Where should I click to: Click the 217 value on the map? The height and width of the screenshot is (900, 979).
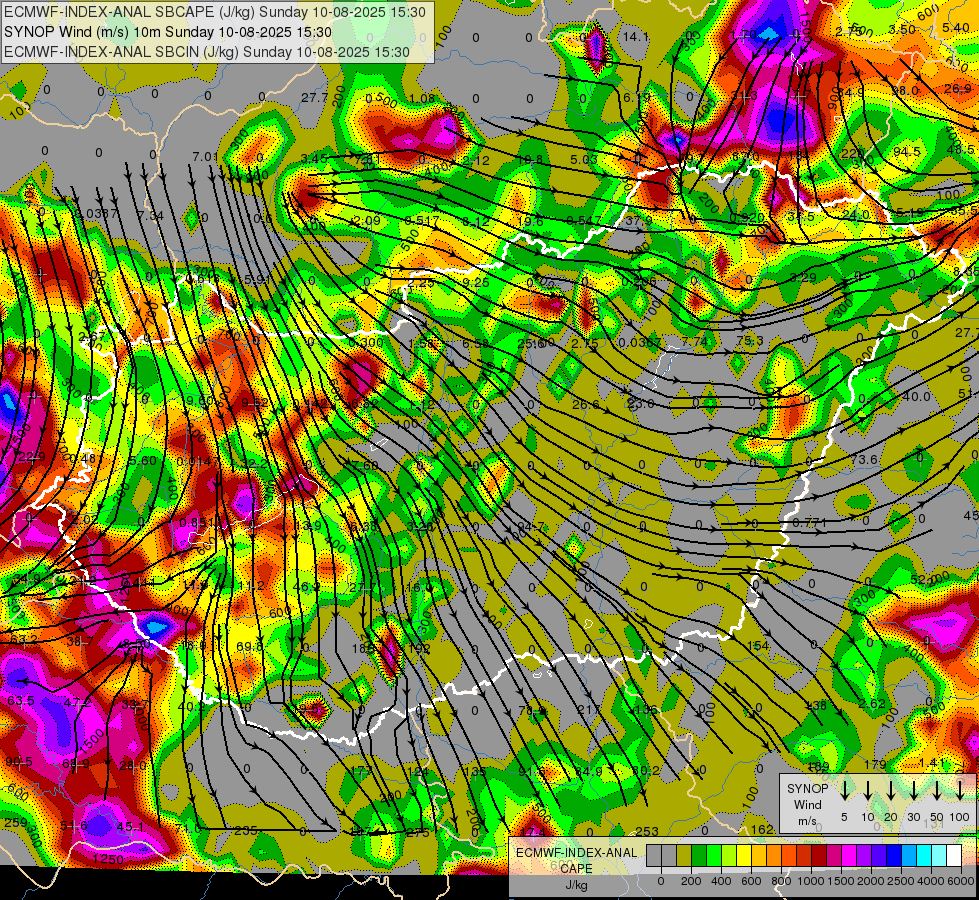click(588, 710)
